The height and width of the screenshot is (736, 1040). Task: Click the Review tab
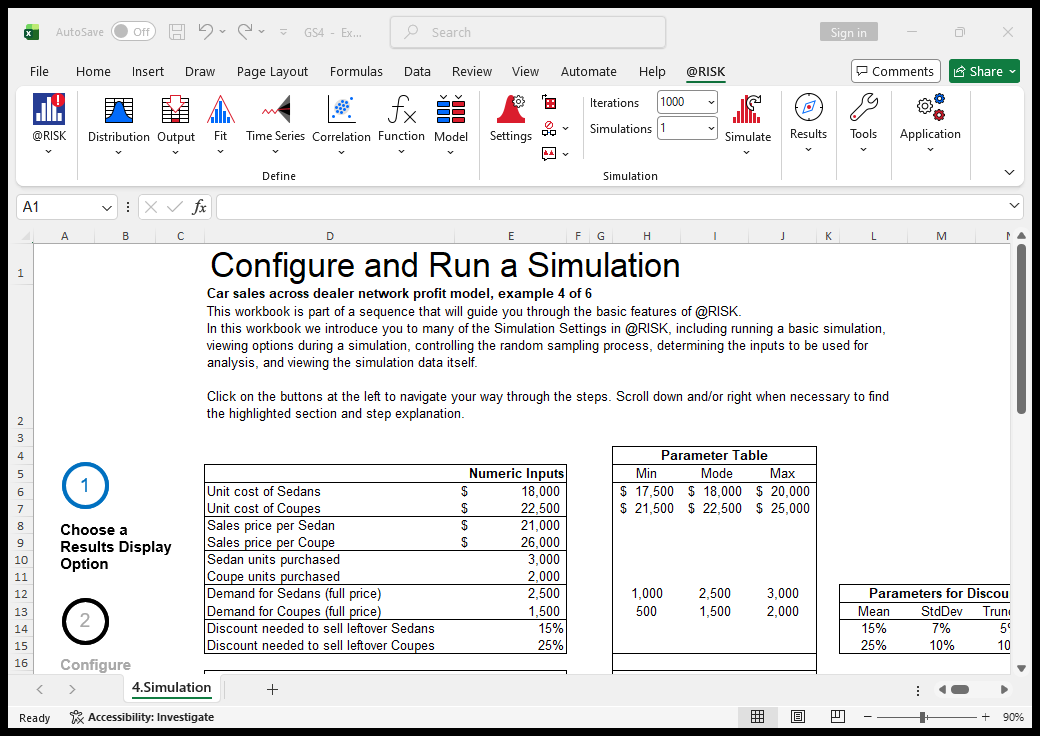coord(472,72)
